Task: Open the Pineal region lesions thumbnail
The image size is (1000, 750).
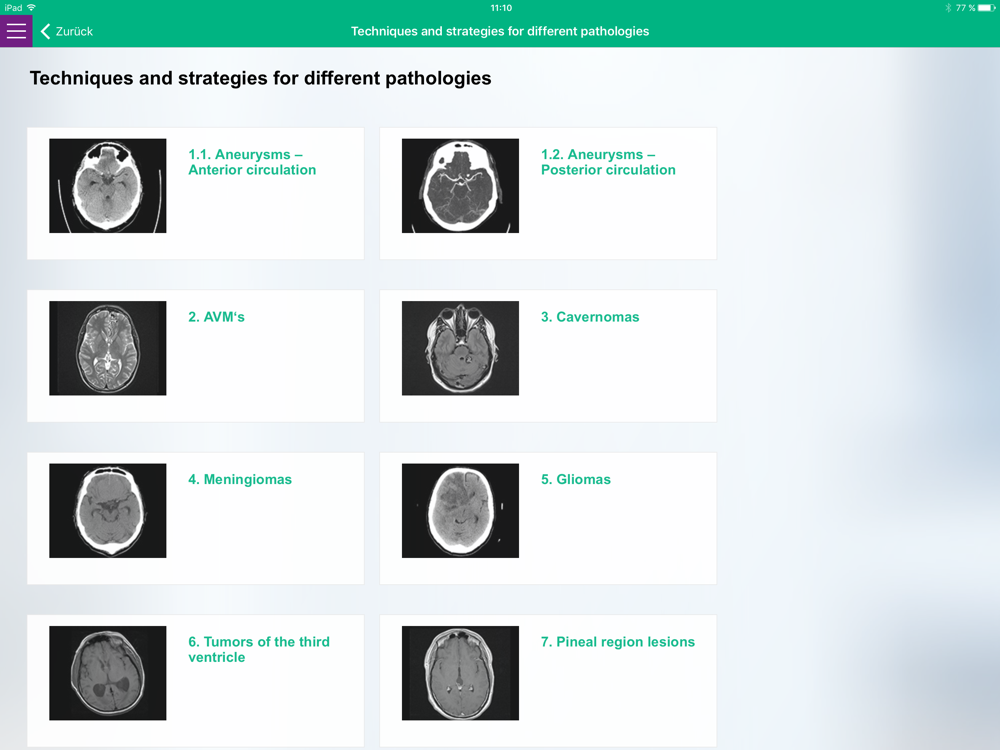Action: click(x=460, y=673)
